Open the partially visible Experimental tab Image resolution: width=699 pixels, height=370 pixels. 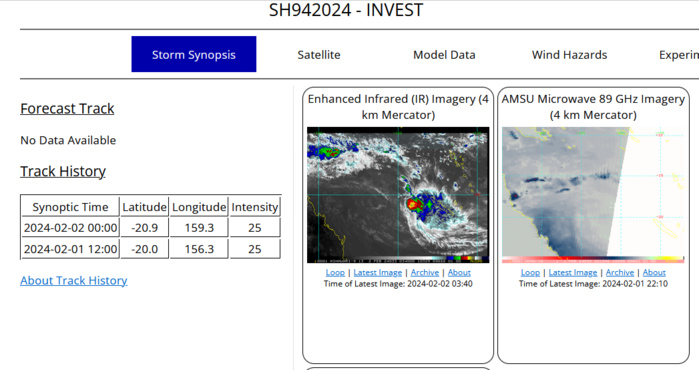point(679,55)
